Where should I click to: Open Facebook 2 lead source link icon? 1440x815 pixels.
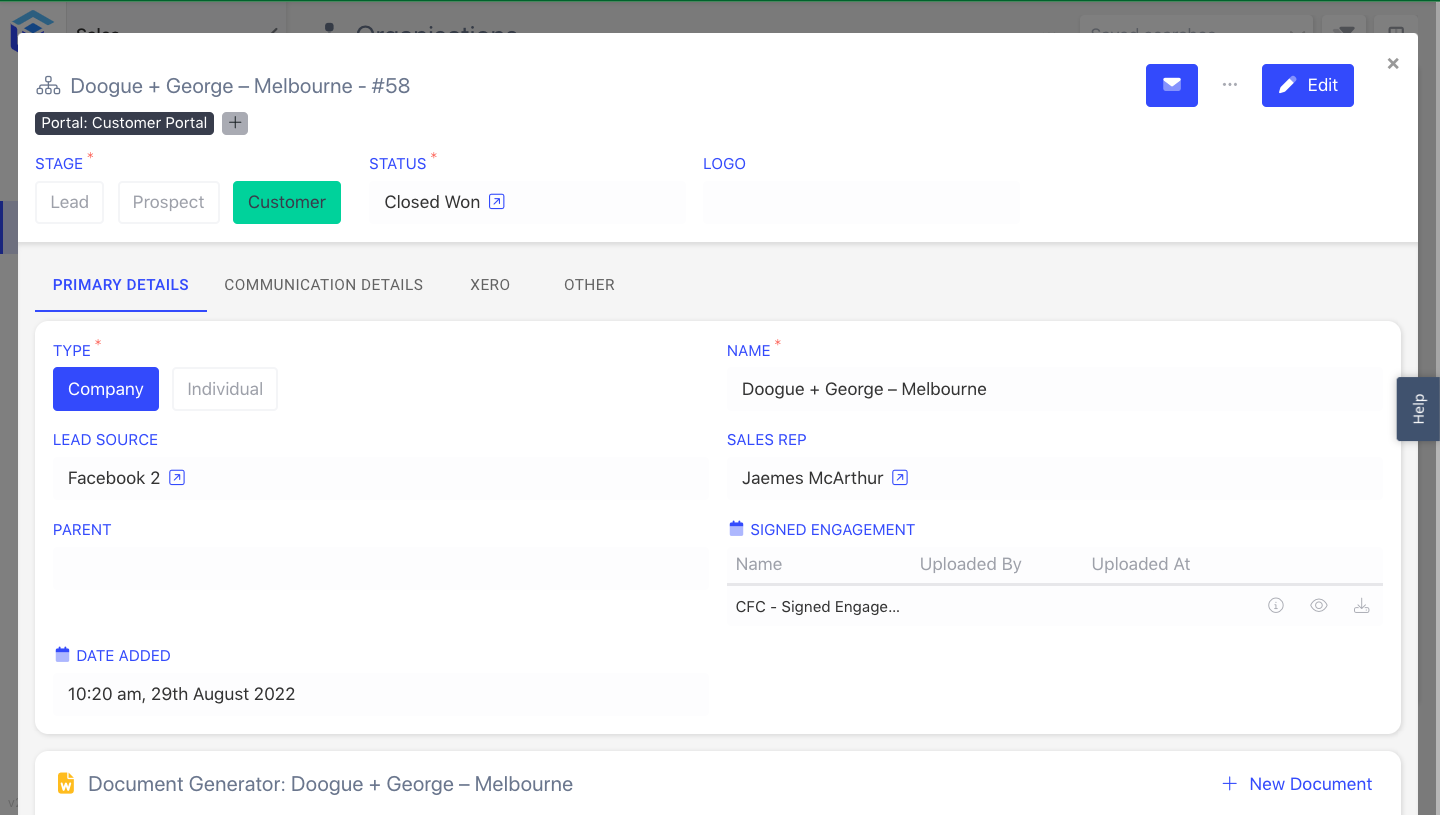pos(177,478)
